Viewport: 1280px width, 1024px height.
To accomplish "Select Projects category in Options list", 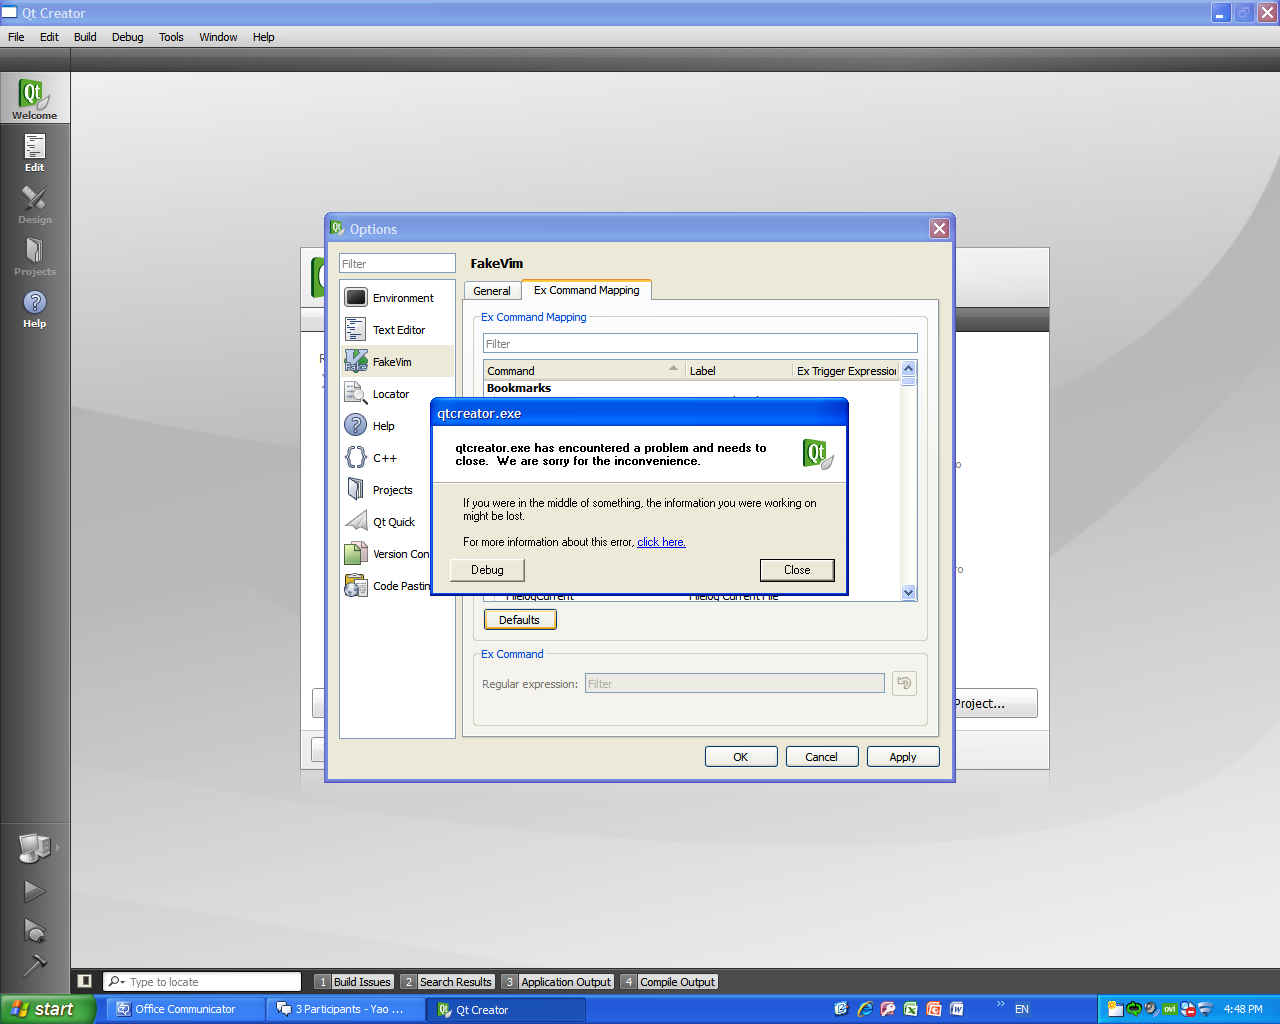I will [x=386, y=490].
